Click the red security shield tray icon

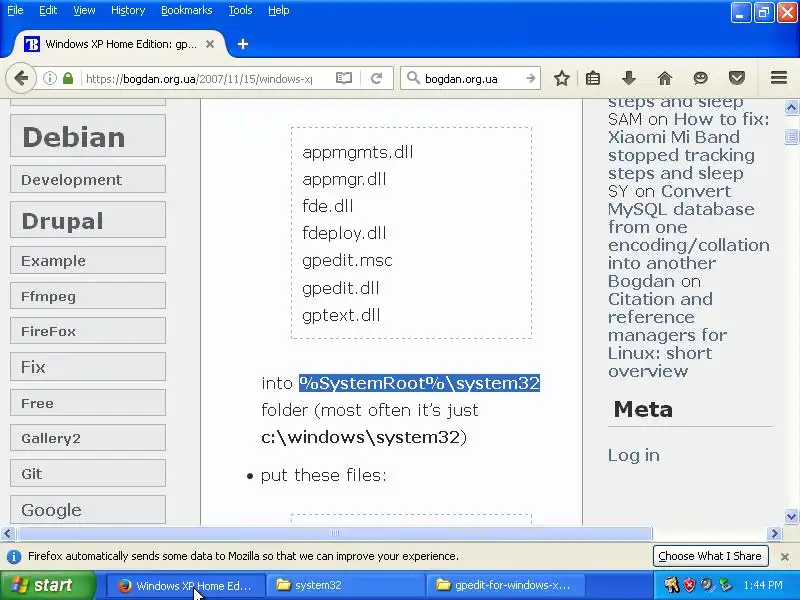[689, 585]
